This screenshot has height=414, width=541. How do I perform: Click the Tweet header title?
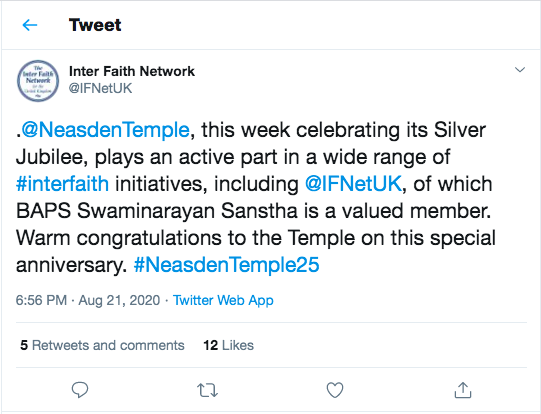[95, 25]
